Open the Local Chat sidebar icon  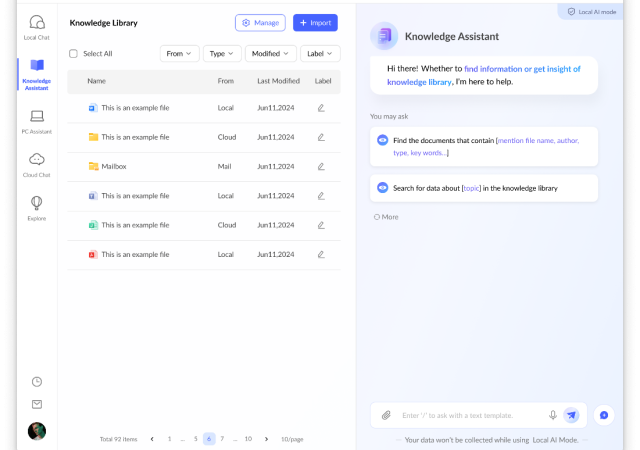(x=37, y=26)
